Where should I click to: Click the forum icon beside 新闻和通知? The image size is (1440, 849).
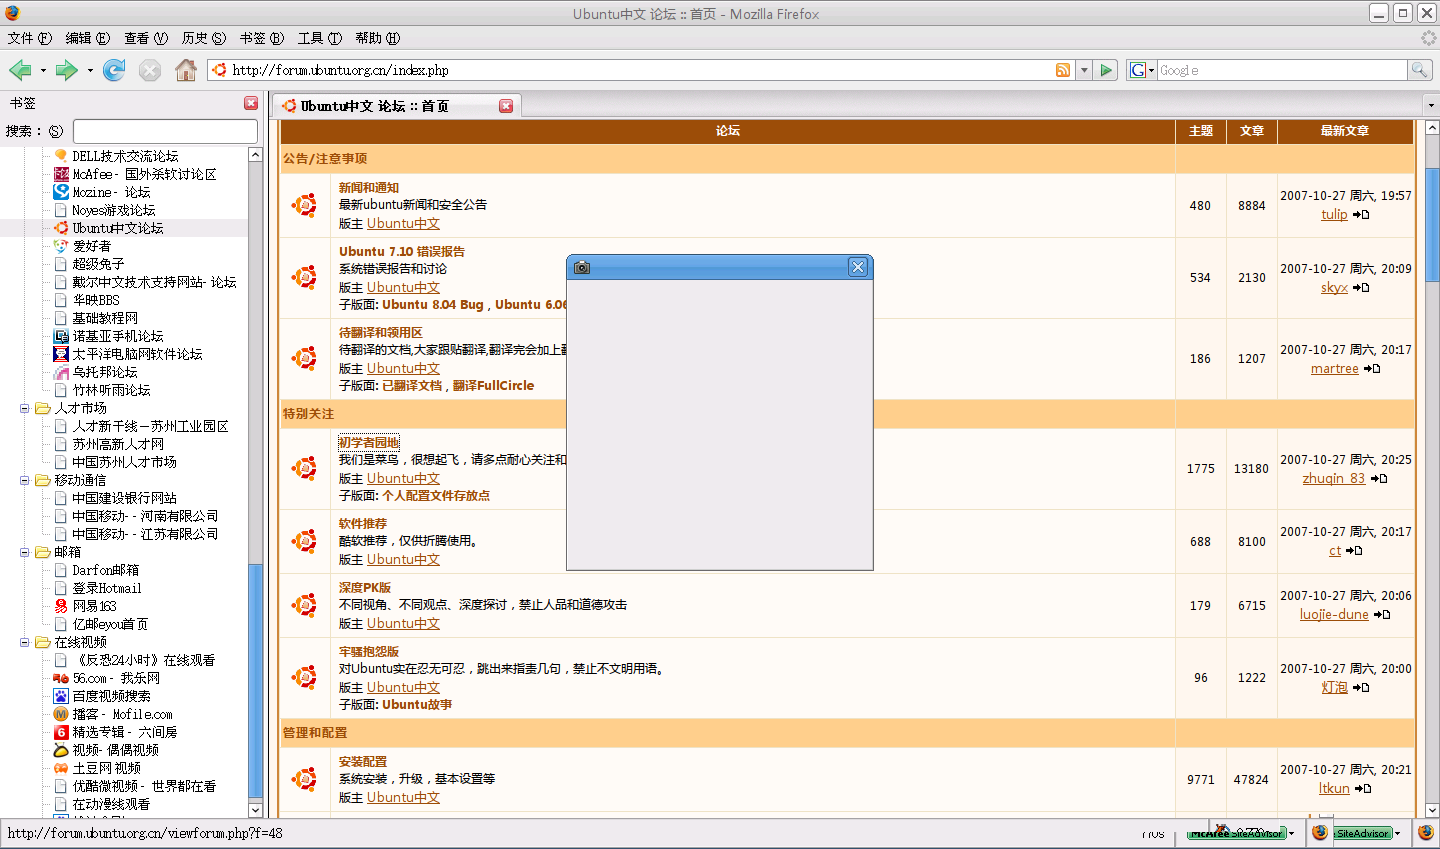(x=304, y=205)
